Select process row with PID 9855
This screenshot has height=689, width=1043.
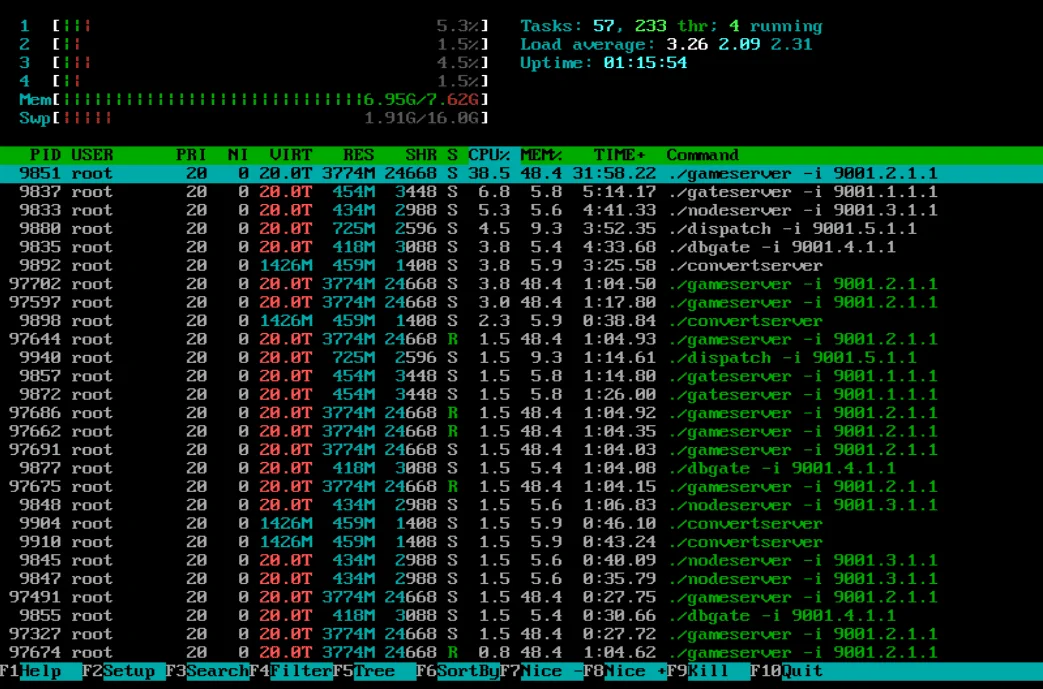pyautogui.click(x=522, y=615)
